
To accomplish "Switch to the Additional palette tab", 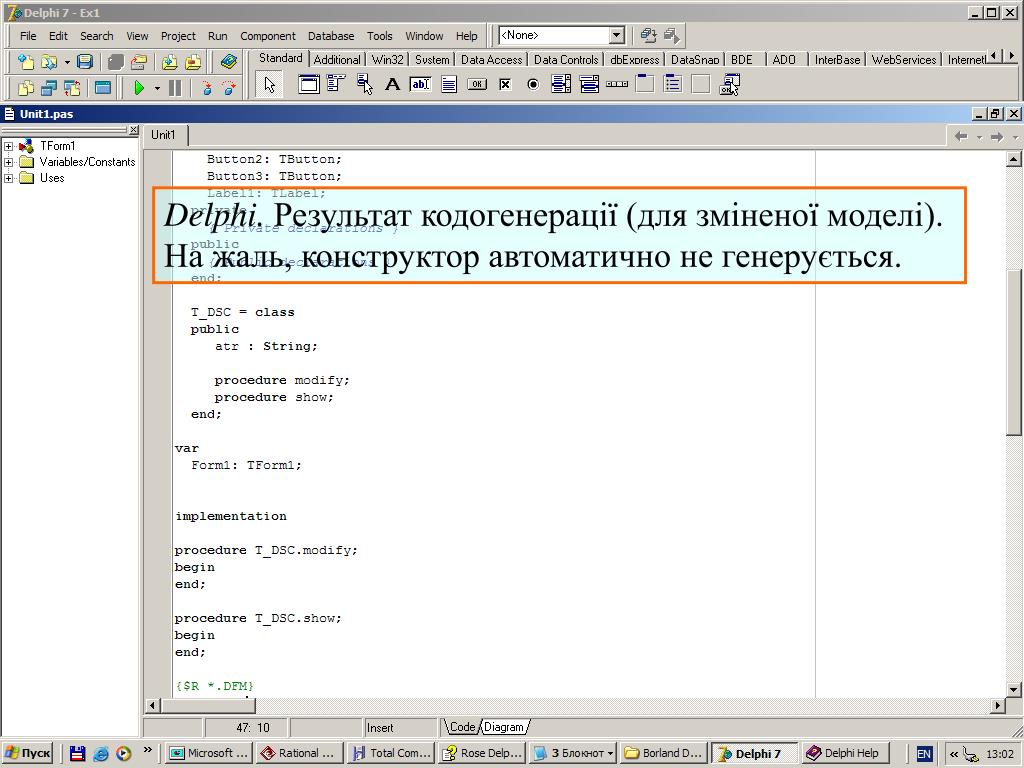I will click(x=337, y=59).
